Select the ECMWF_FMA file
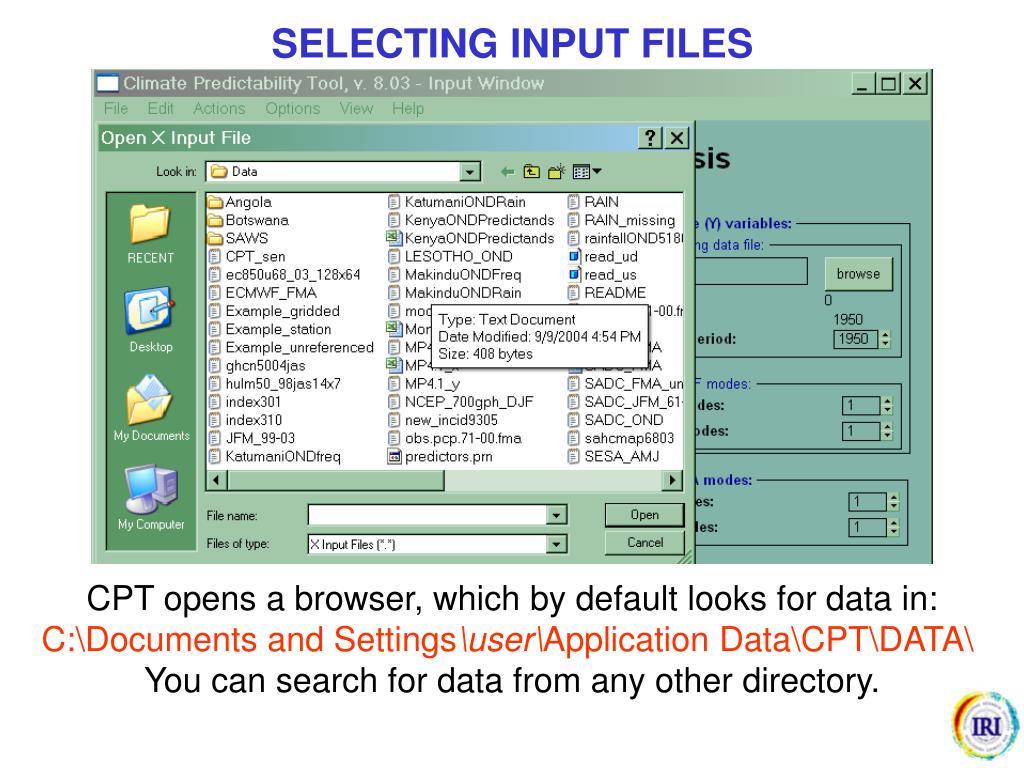The width and height of the screenshot is (1024, 768). [x=263, y=293]
